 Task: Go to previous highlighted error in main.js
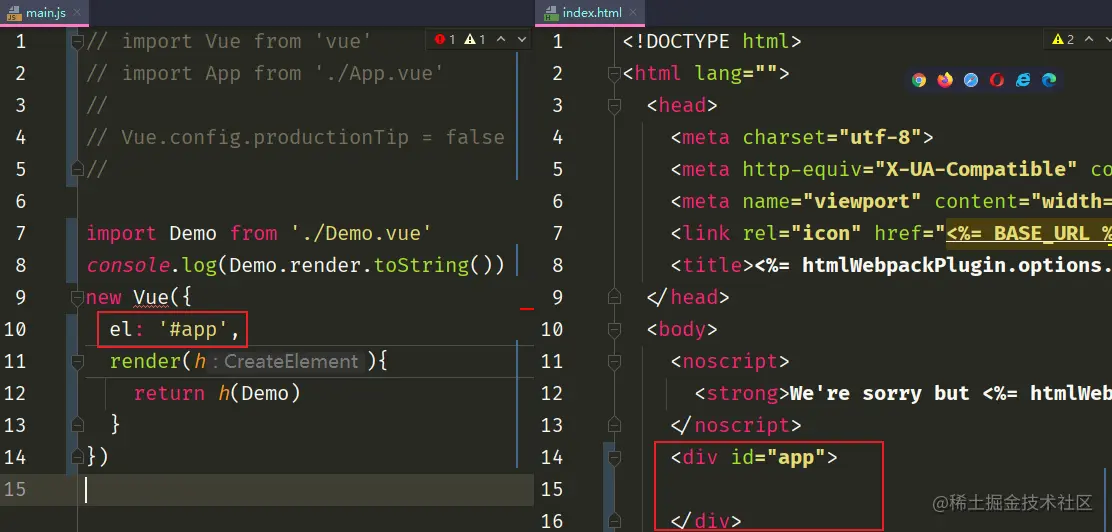(x=501, y=40)
